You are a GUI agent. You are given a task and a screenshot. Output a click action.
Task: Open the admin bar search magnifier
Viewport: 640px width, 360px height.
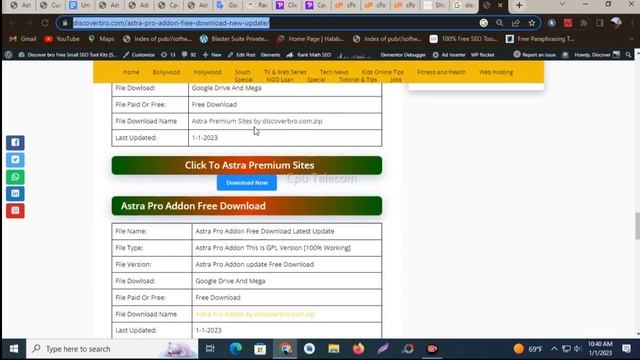(x=628, y=55)
